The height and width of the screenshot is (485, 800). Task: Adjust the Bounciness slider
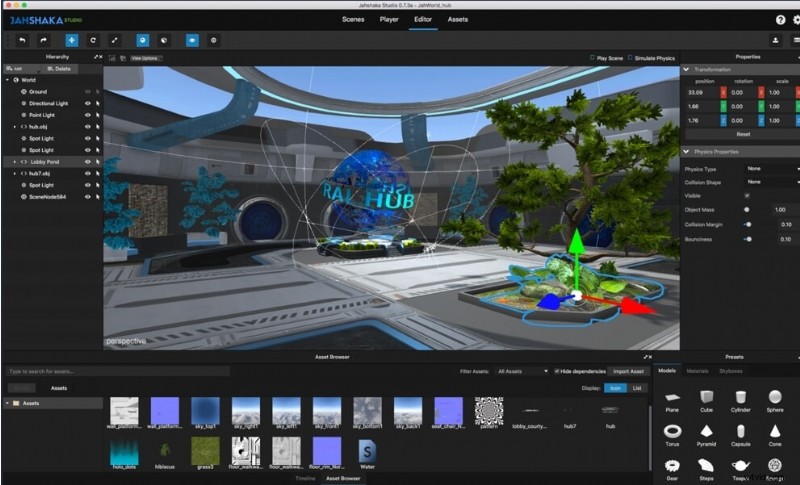click(x=747, y=239)
